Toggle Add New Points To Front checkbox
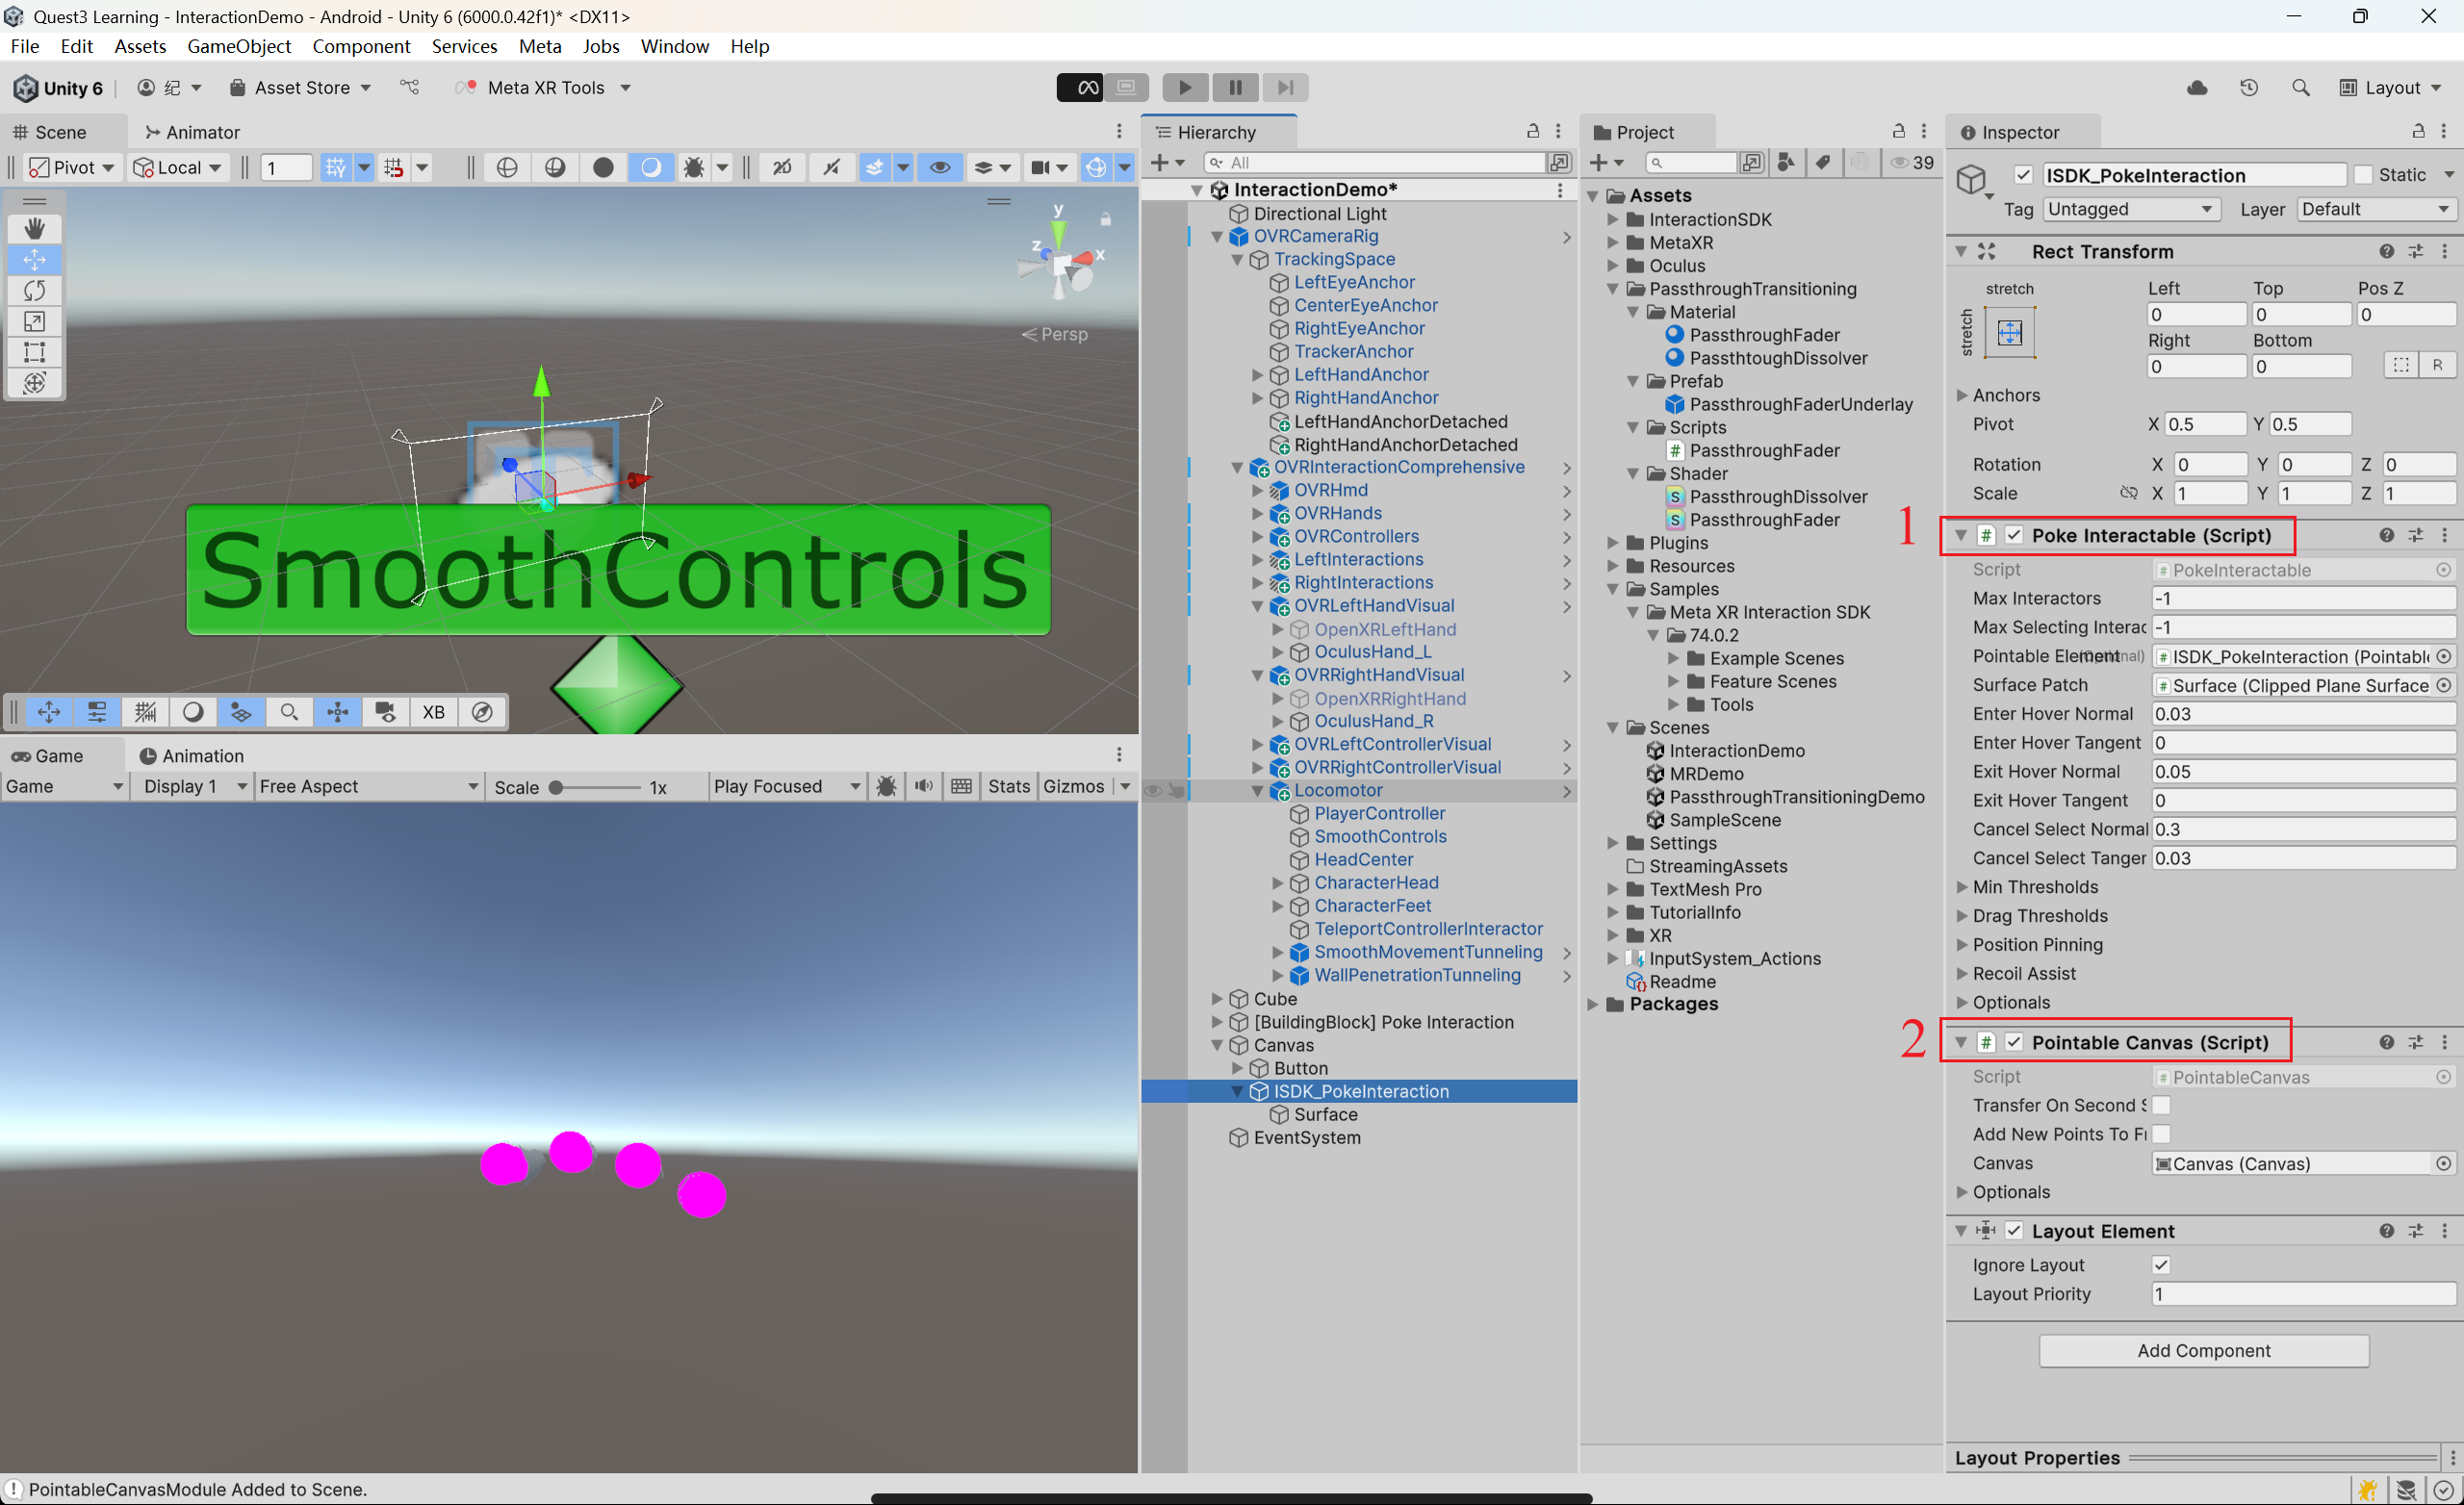Viewport: 2464px width, 1505px height. 2161,1135
